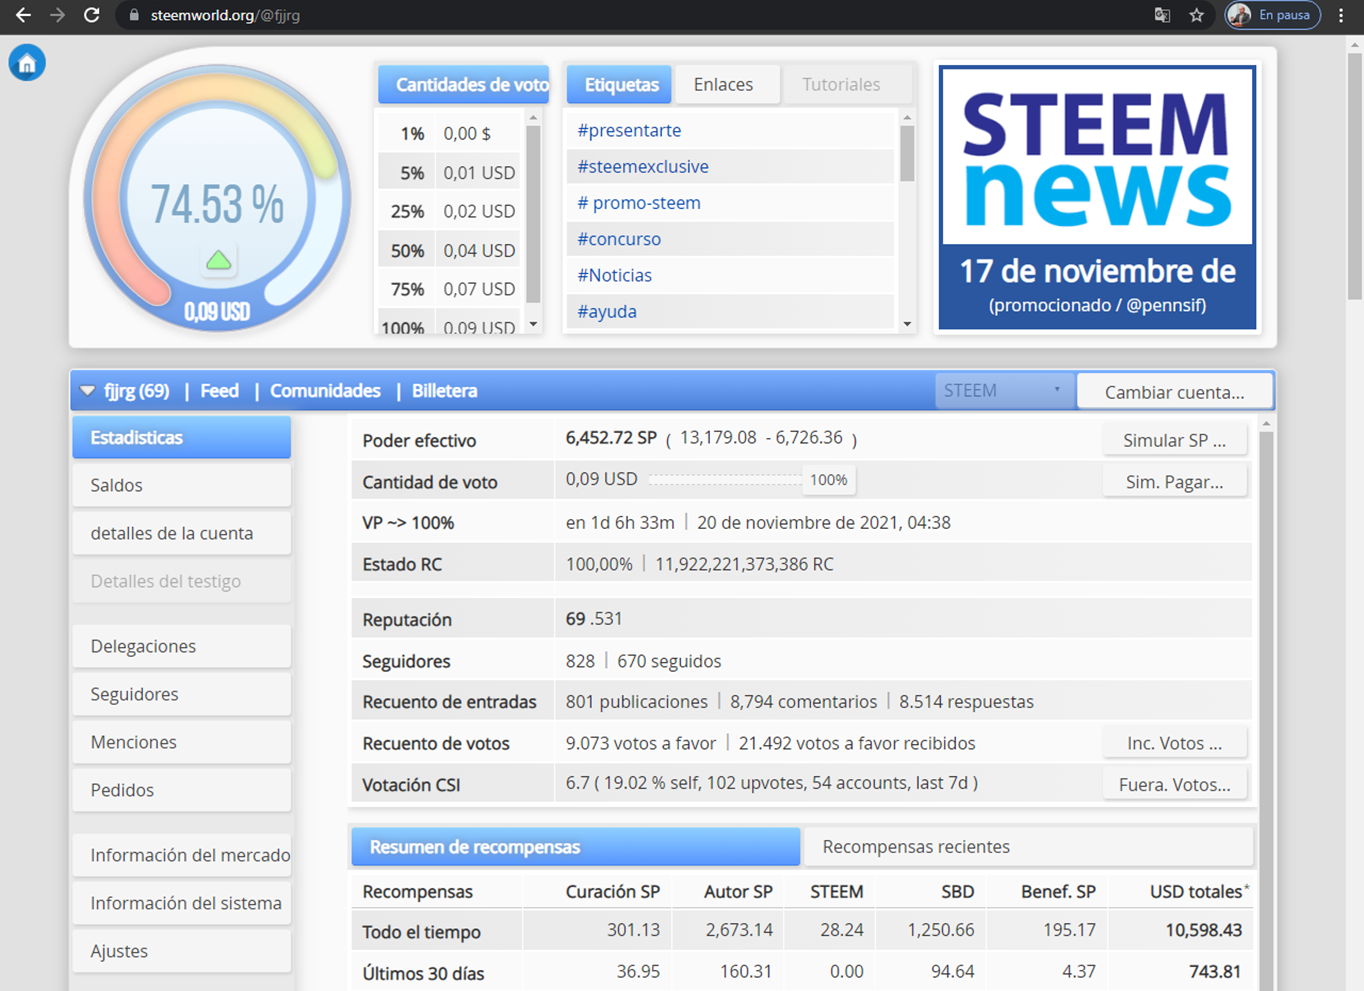Image resolution: width=1364 pixels, height=991 pixels.
Task: Open the Delegaciones sidebar section
Action: pos(181,646)
